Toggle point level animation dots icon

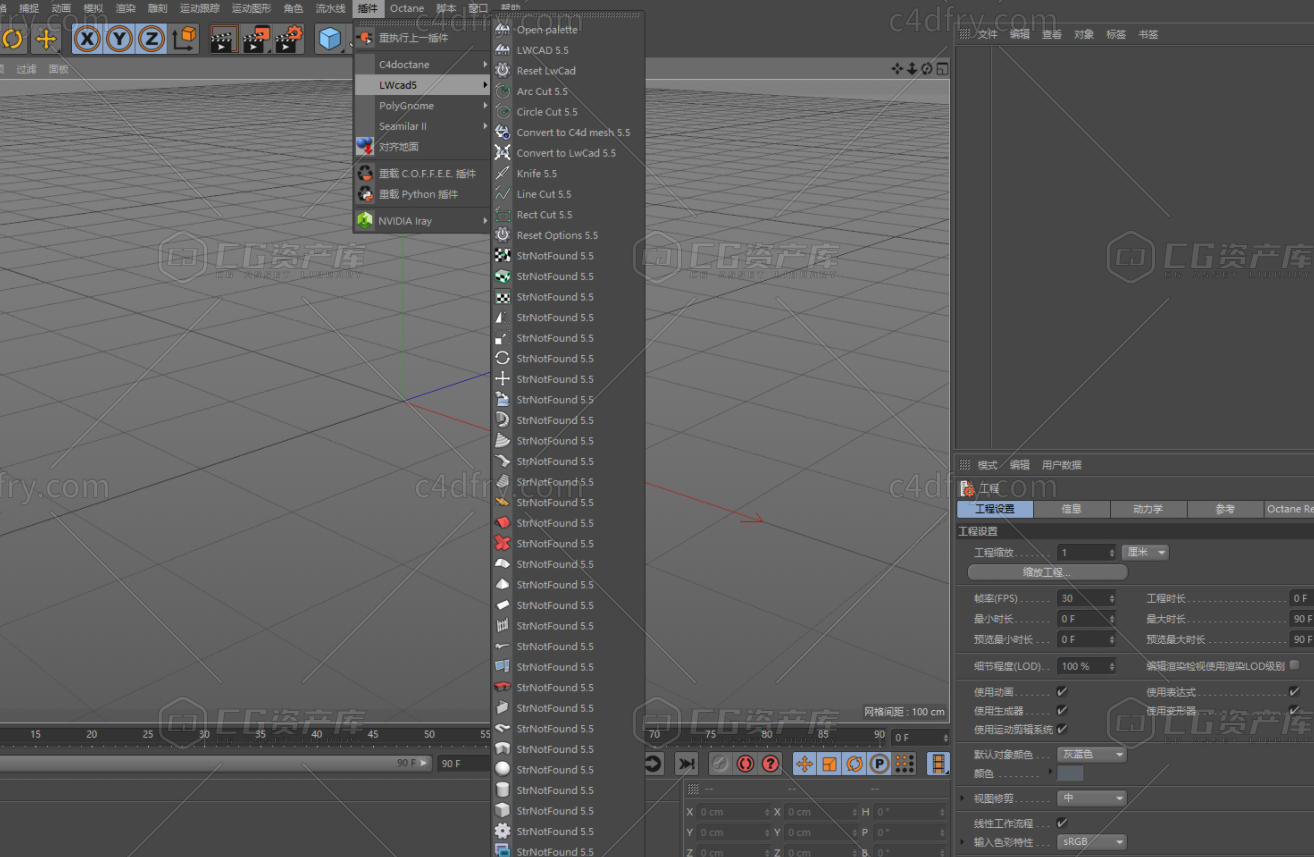point(904,764)
